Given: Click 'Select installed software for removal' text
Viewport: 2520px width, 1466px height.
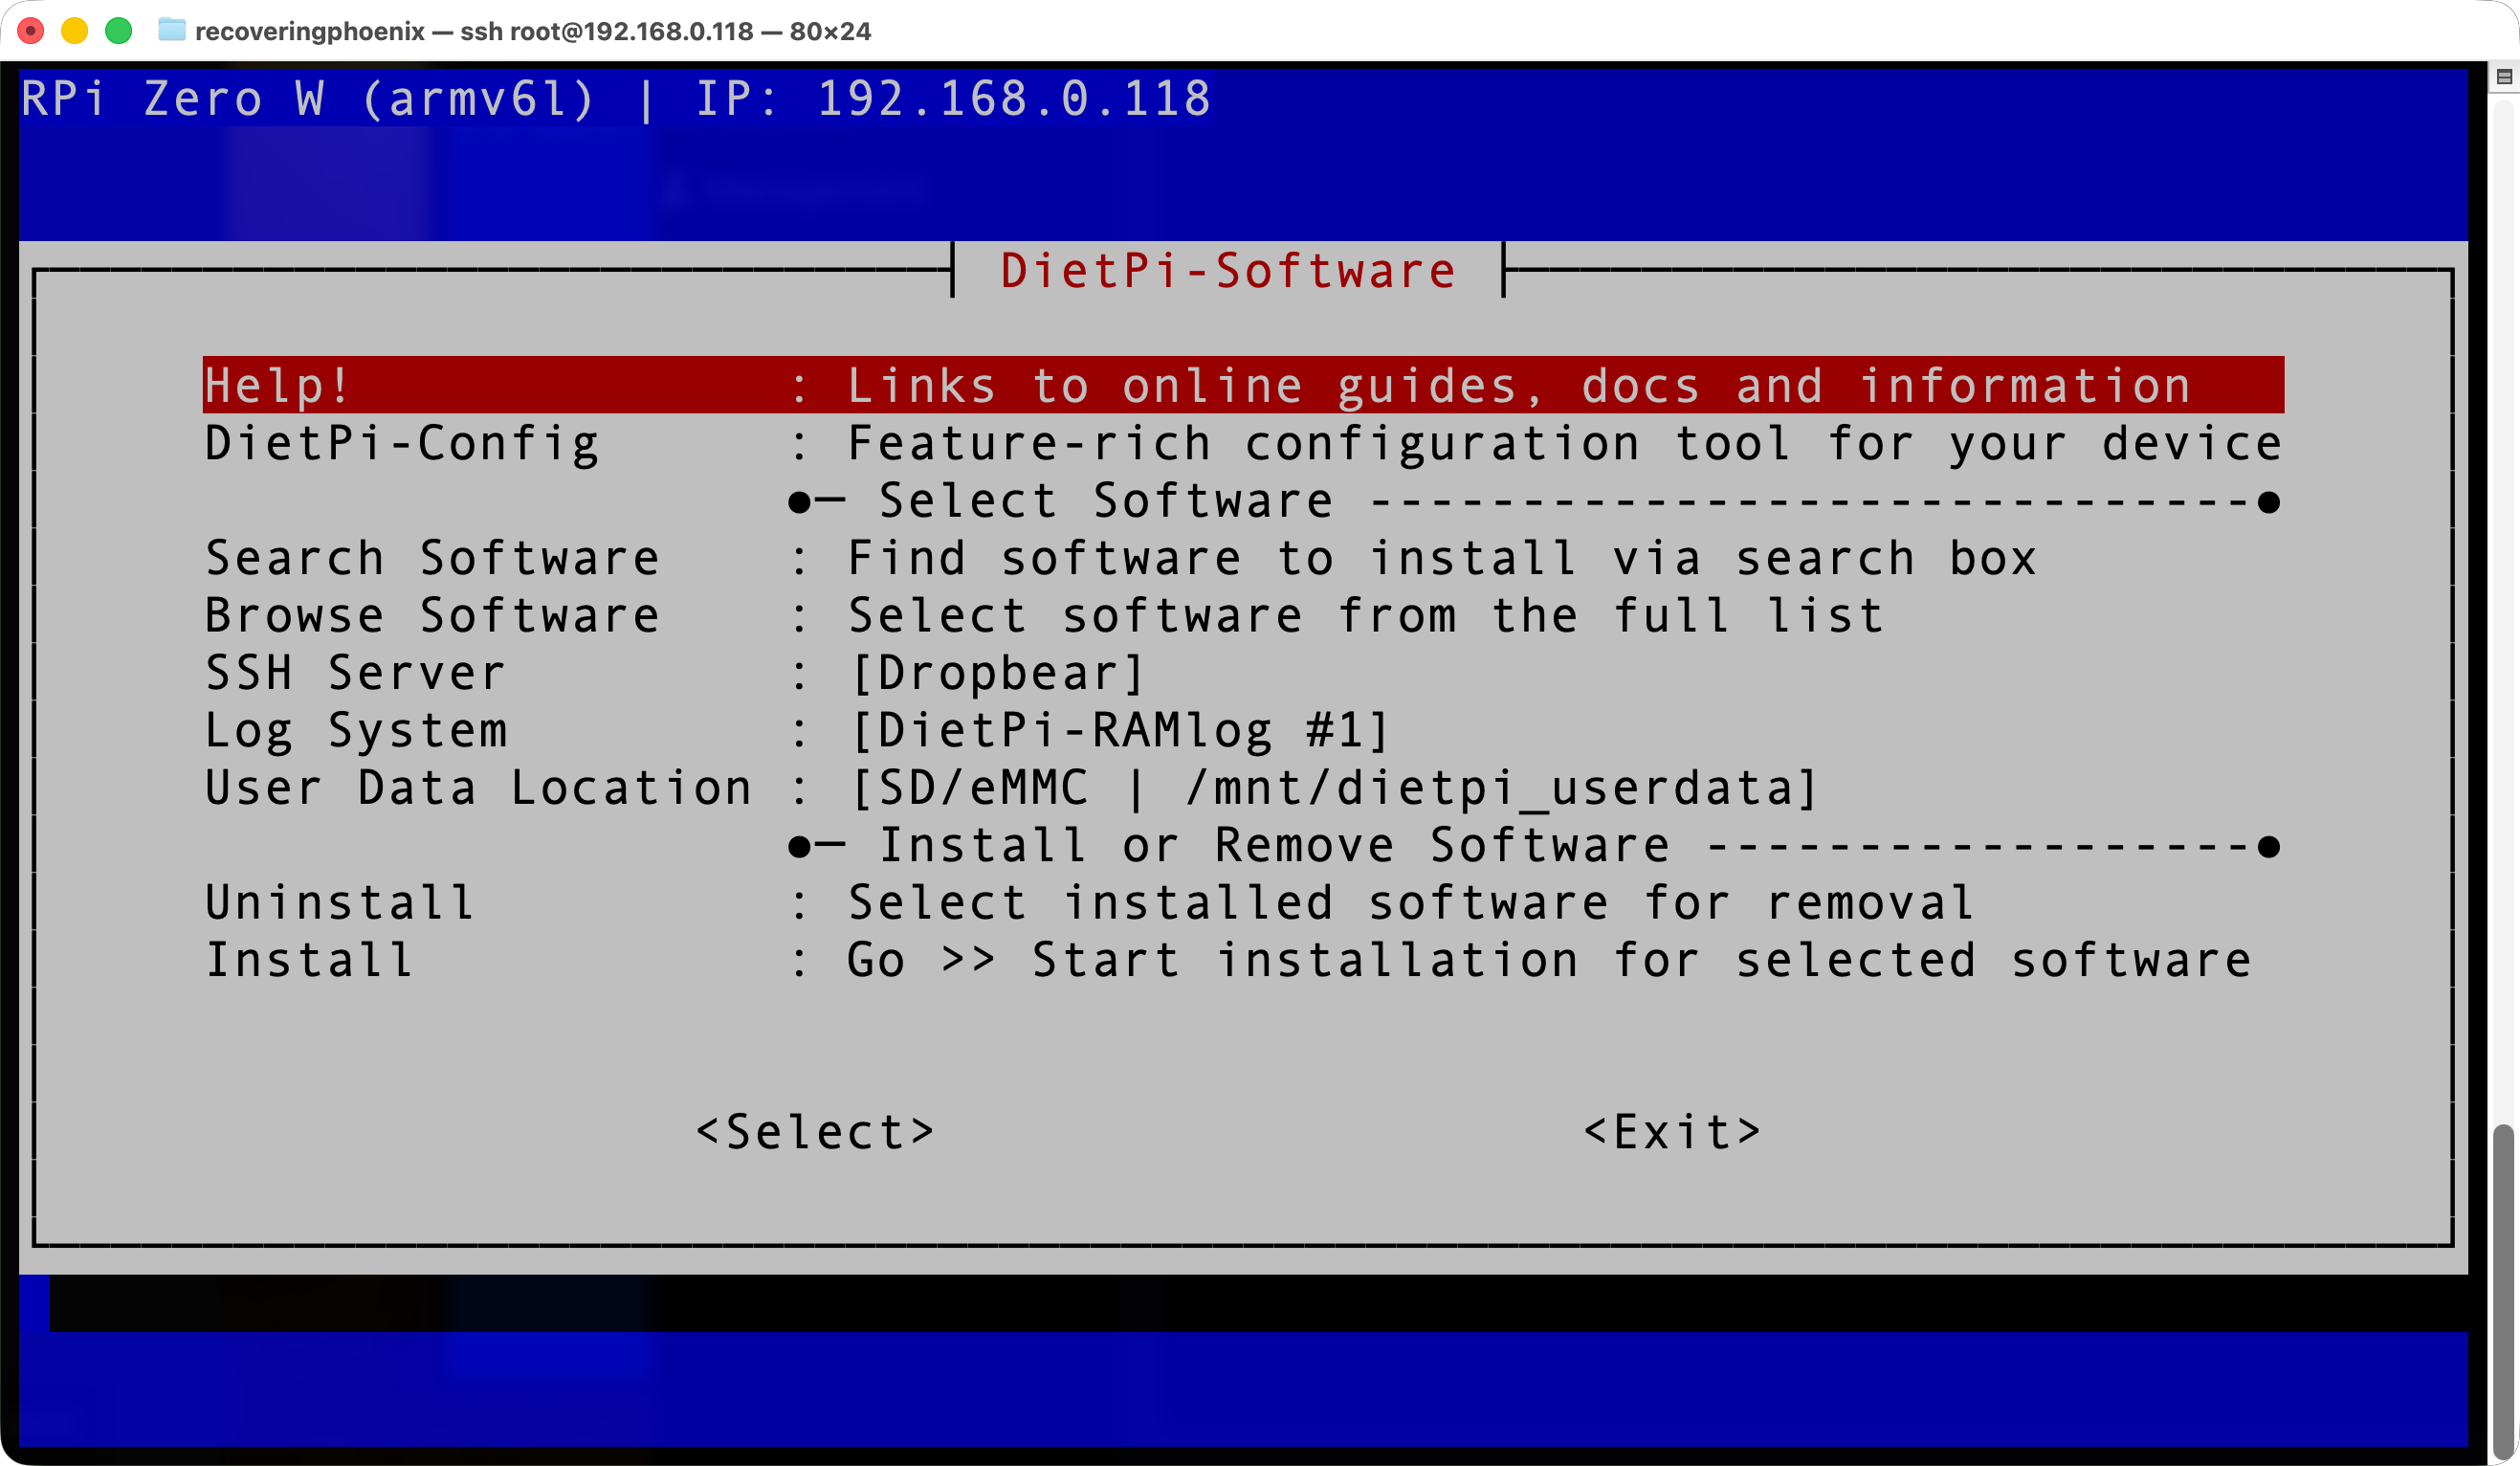Looking at the screenshot, I should click(x=1411, y=903).
